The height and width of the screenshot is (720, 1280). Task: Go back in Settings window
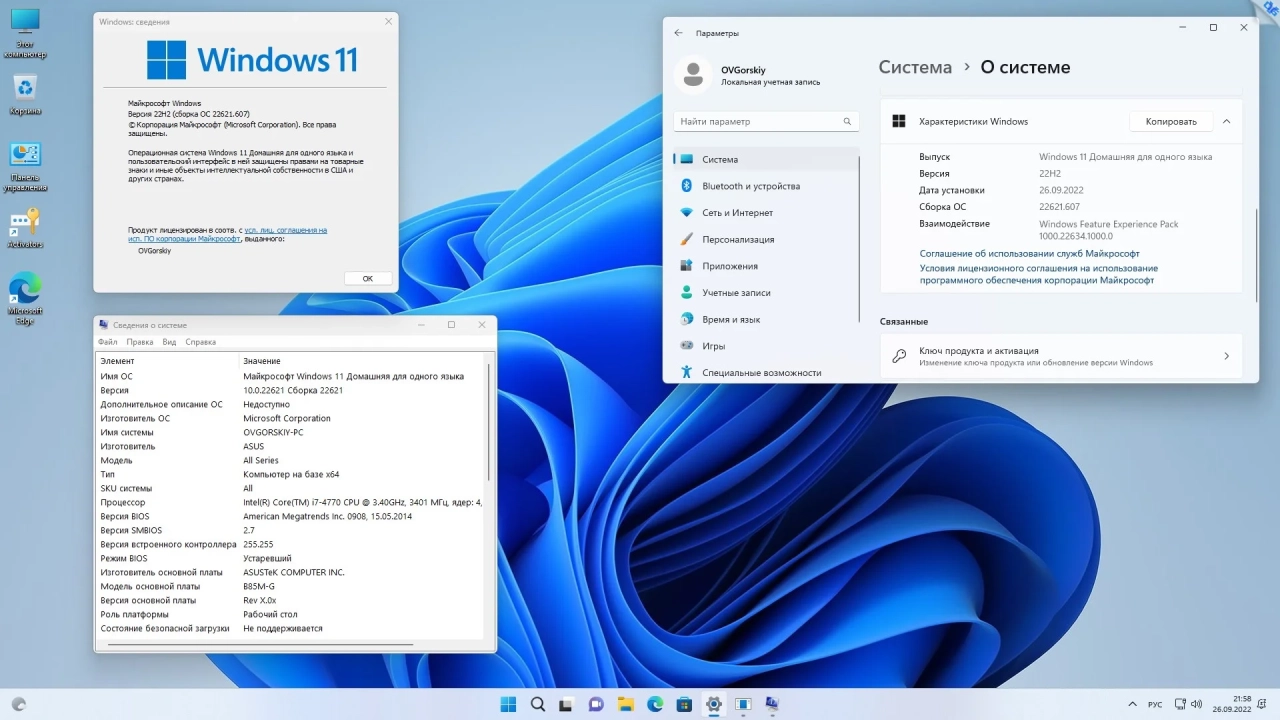(678, 33)
